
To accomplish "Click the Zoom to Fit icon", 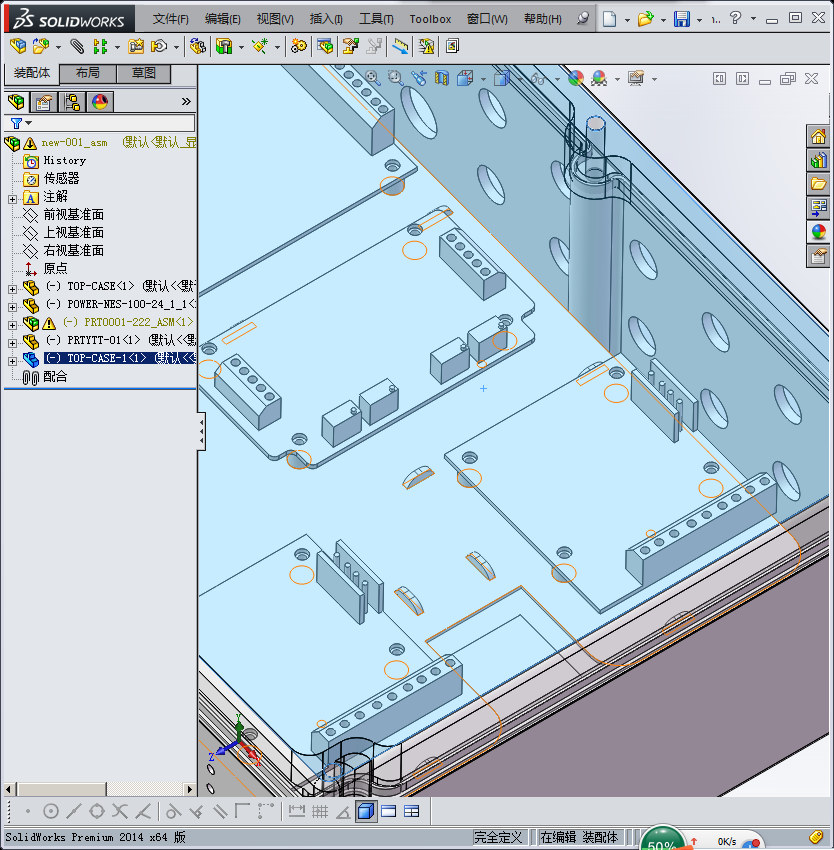I will (372, 78).
